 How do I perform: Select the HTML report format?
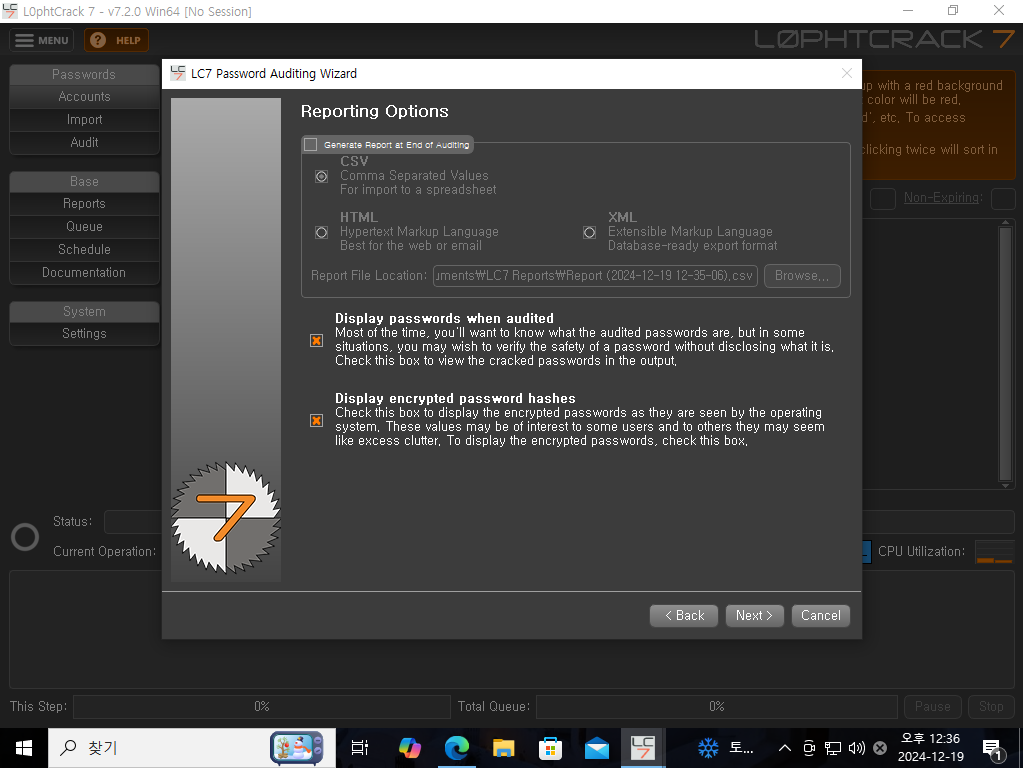[322, 232]
